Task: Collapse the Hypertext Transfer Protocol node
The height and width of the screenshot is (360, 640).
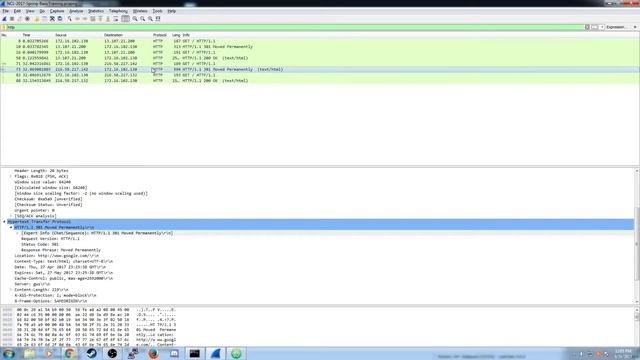Action: (x=4, y=222)
